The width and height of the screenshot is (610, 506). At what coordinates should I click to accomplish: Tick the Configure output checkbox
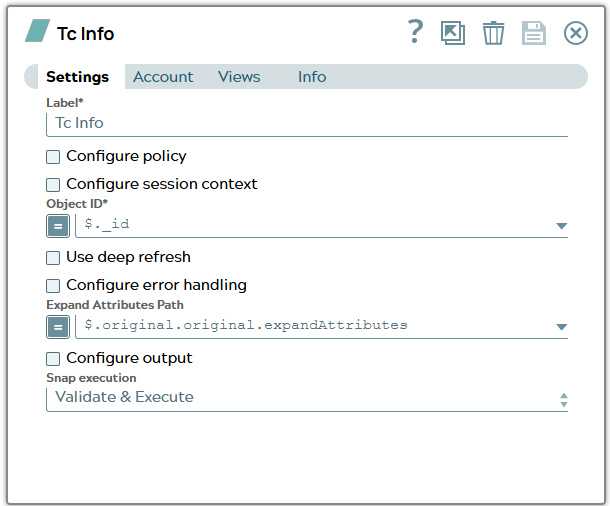(53, 359)
